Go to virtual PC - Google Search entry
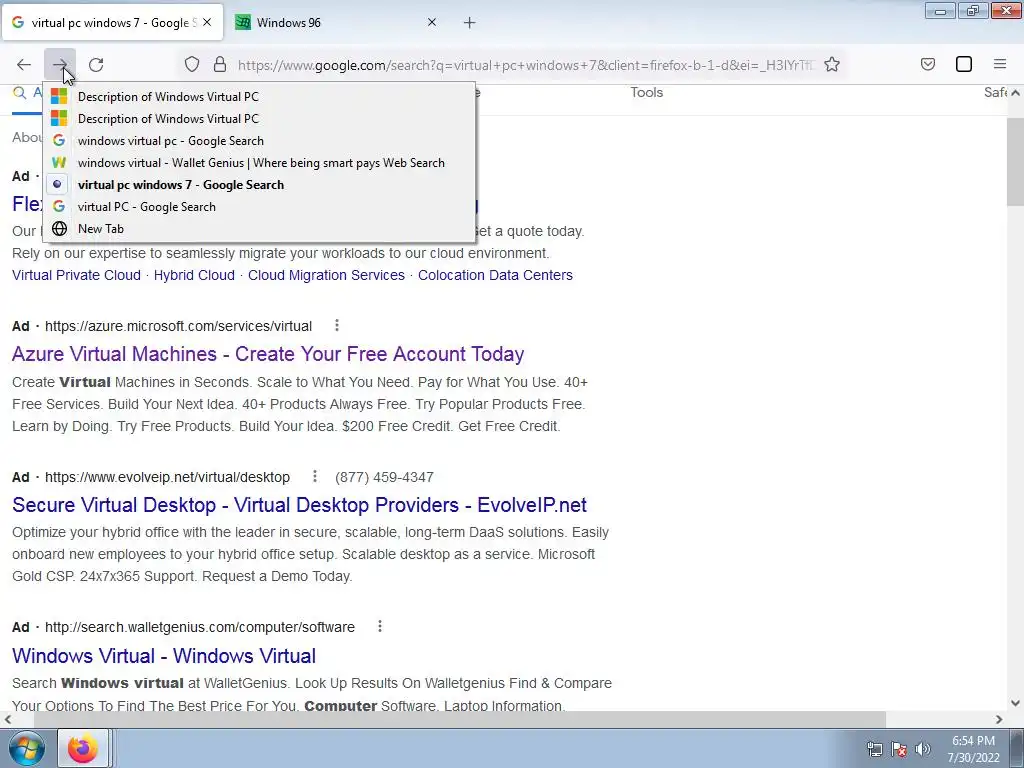The image size is (1024, 768). (259, 206)
